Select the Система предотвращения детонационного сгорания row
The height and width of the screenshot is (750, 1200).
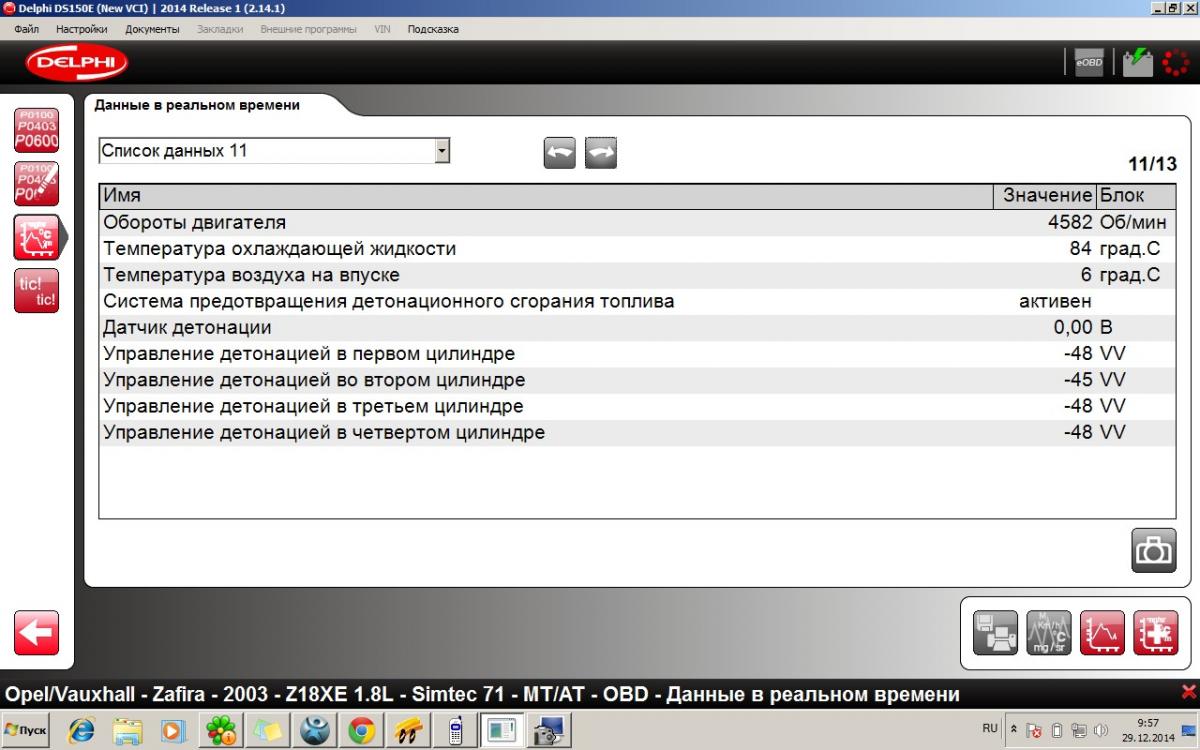click(638, 301)
